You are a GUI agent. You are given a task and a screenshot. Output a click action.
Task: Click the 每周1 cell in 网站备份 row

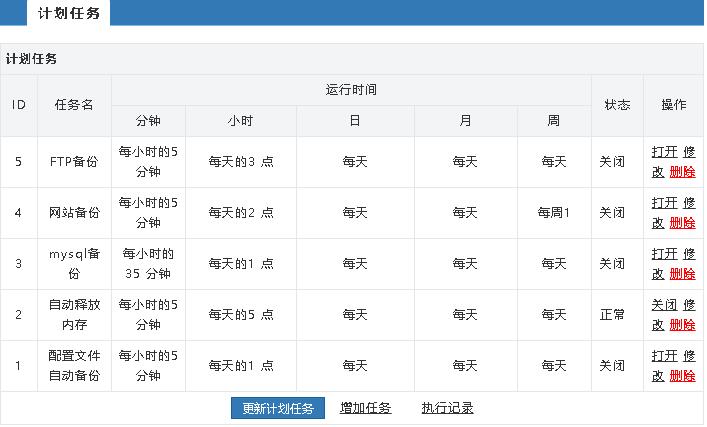point(553,213)
